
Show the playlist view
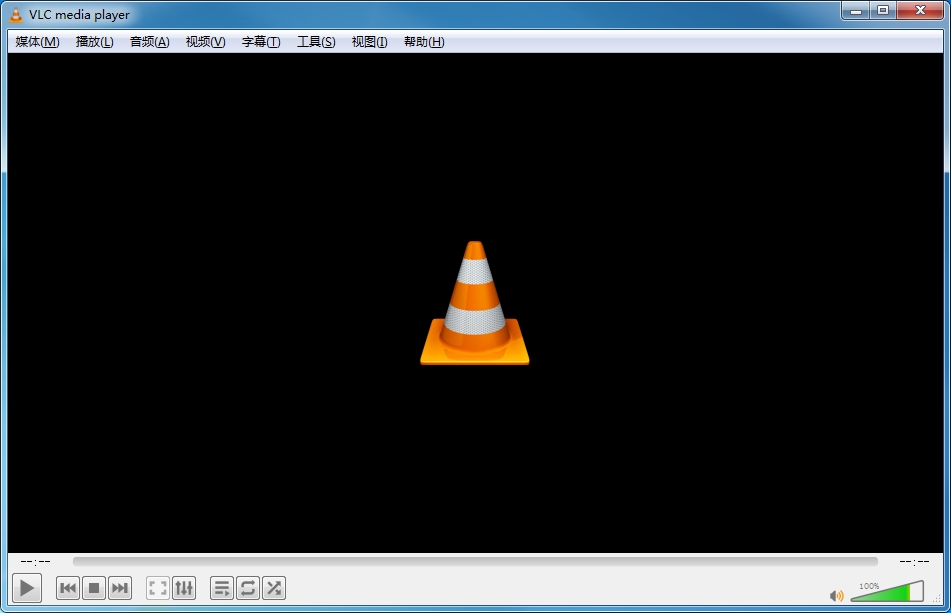222,588
